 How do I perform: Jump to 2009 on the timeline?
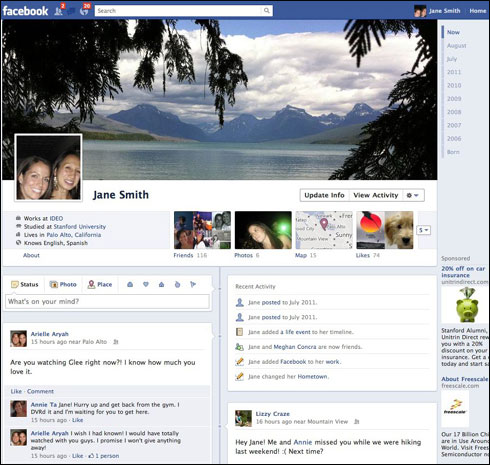click(x=454, y=99)
